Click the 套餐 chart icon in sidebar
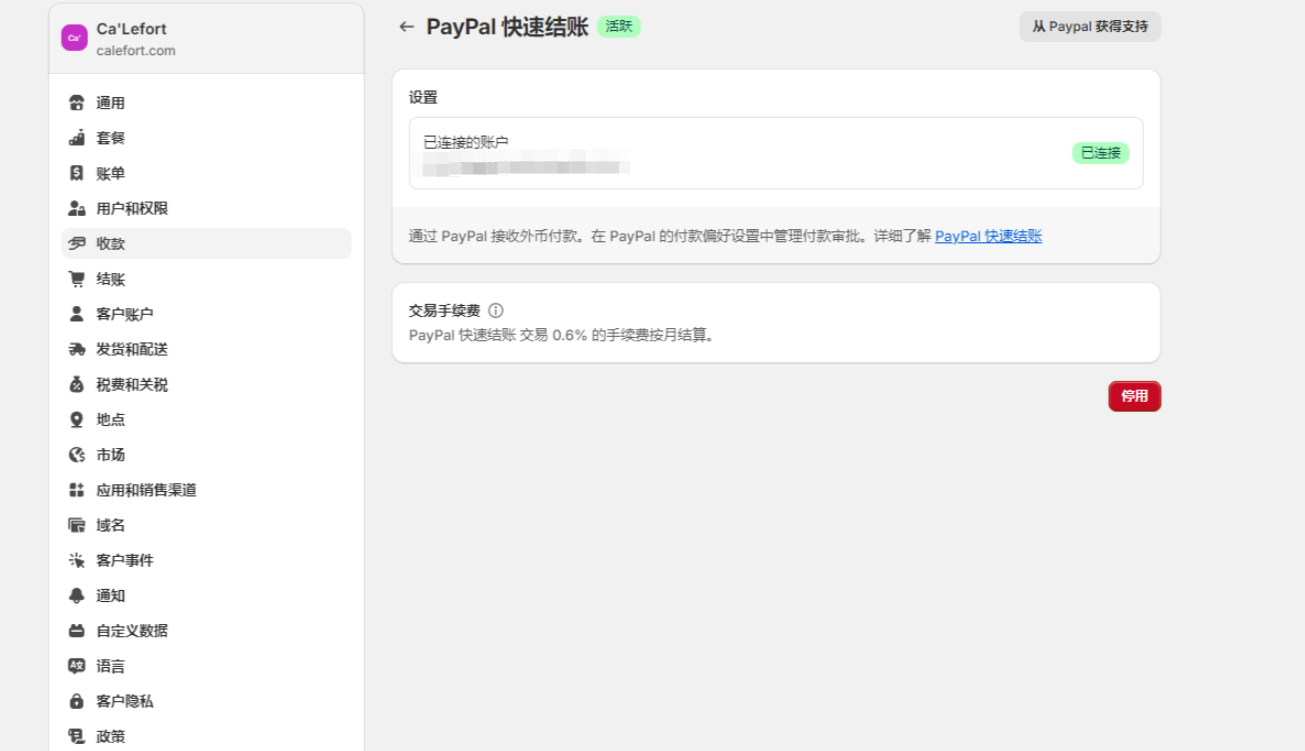The image size is (1305, 751). [x=77, y=138]
